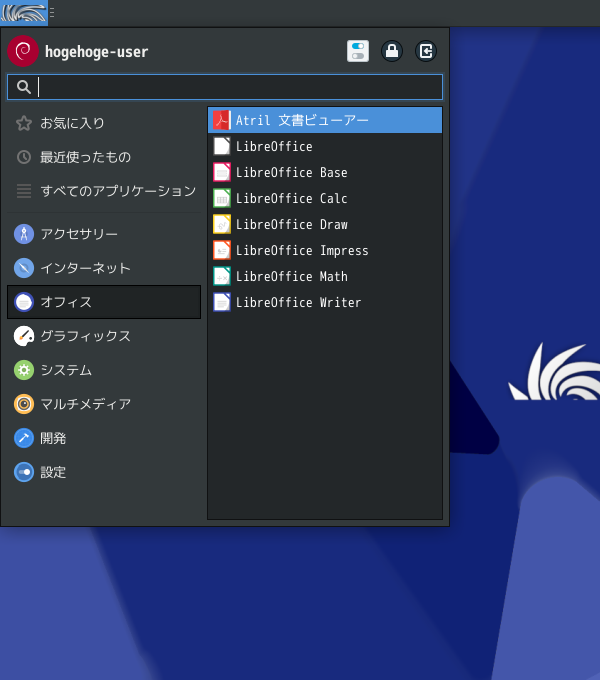600x680 pixels.
Task: Click the hogehoge-user profile avatar
Action: click(23, 51)
